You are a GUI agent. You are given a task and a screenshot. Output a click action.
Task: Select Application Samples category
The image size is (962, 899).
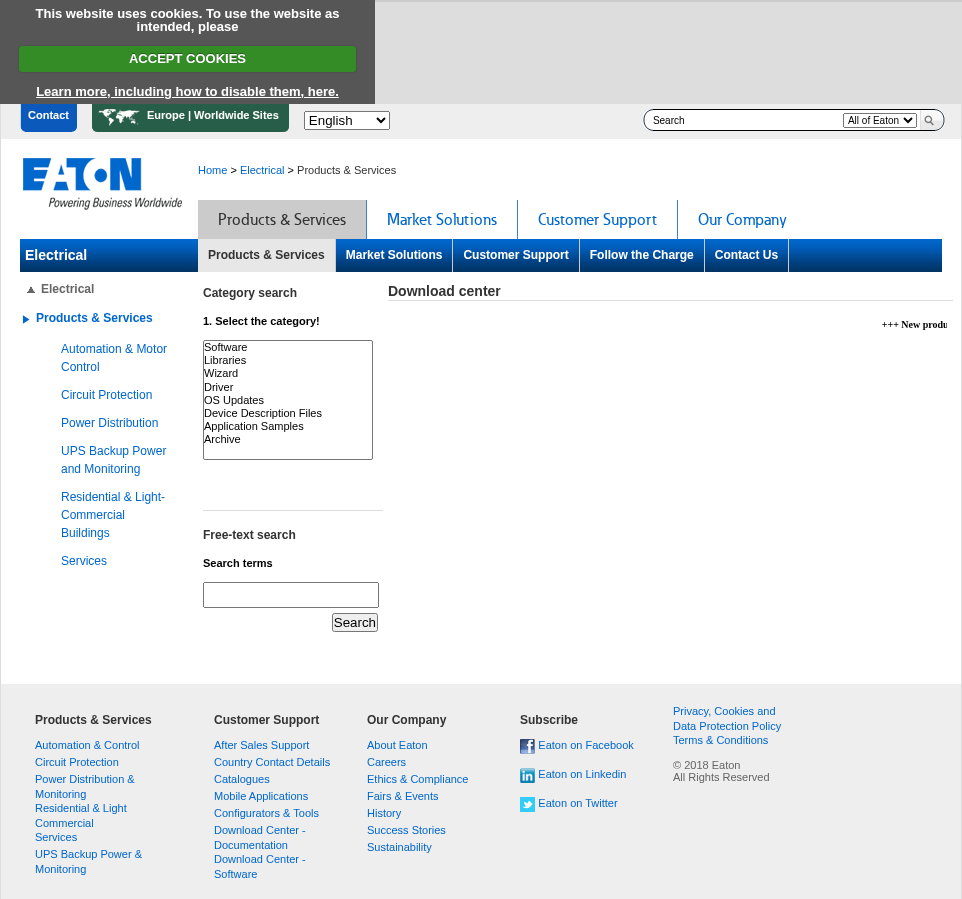coord(288,426)
